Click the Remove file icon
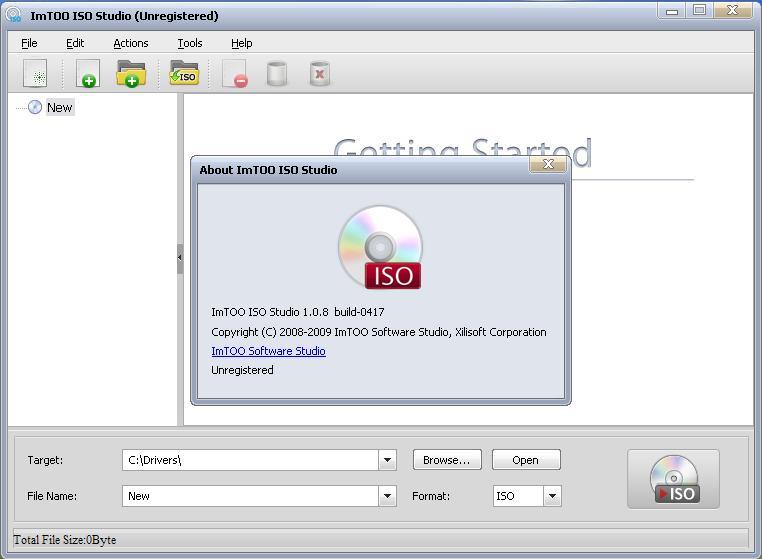The image size is (762, 559). pyautogui.click(x=235, y=74)
